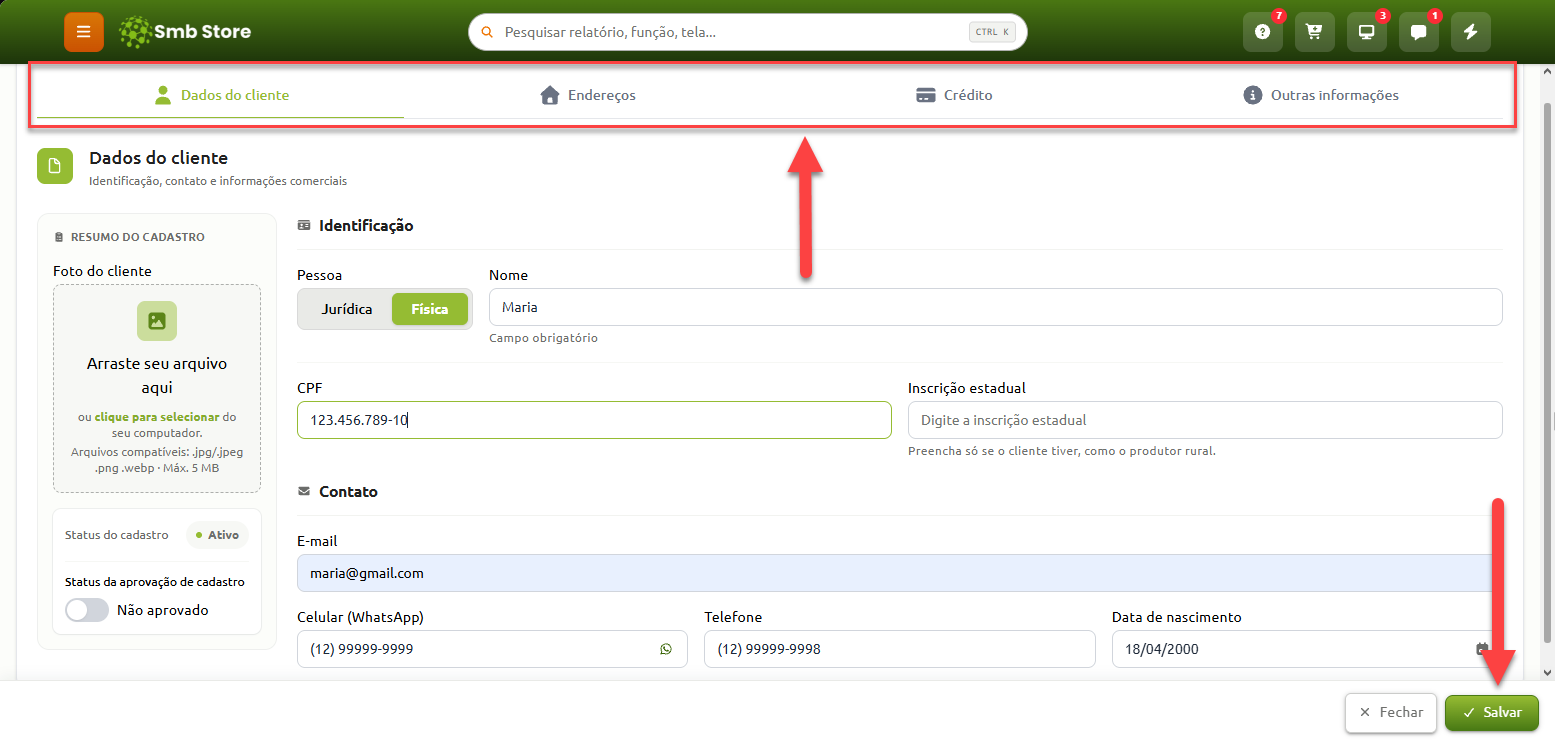Open the Outras informações tab

click(1320, 96)
